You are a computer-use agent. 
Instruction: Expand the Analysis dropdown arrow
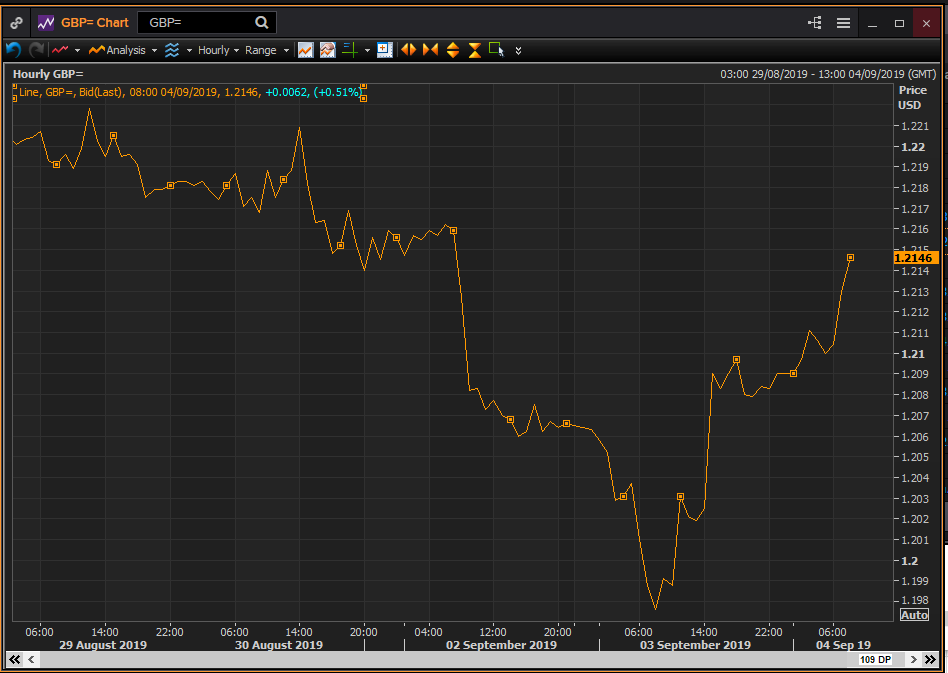click(x=155, y=50)
